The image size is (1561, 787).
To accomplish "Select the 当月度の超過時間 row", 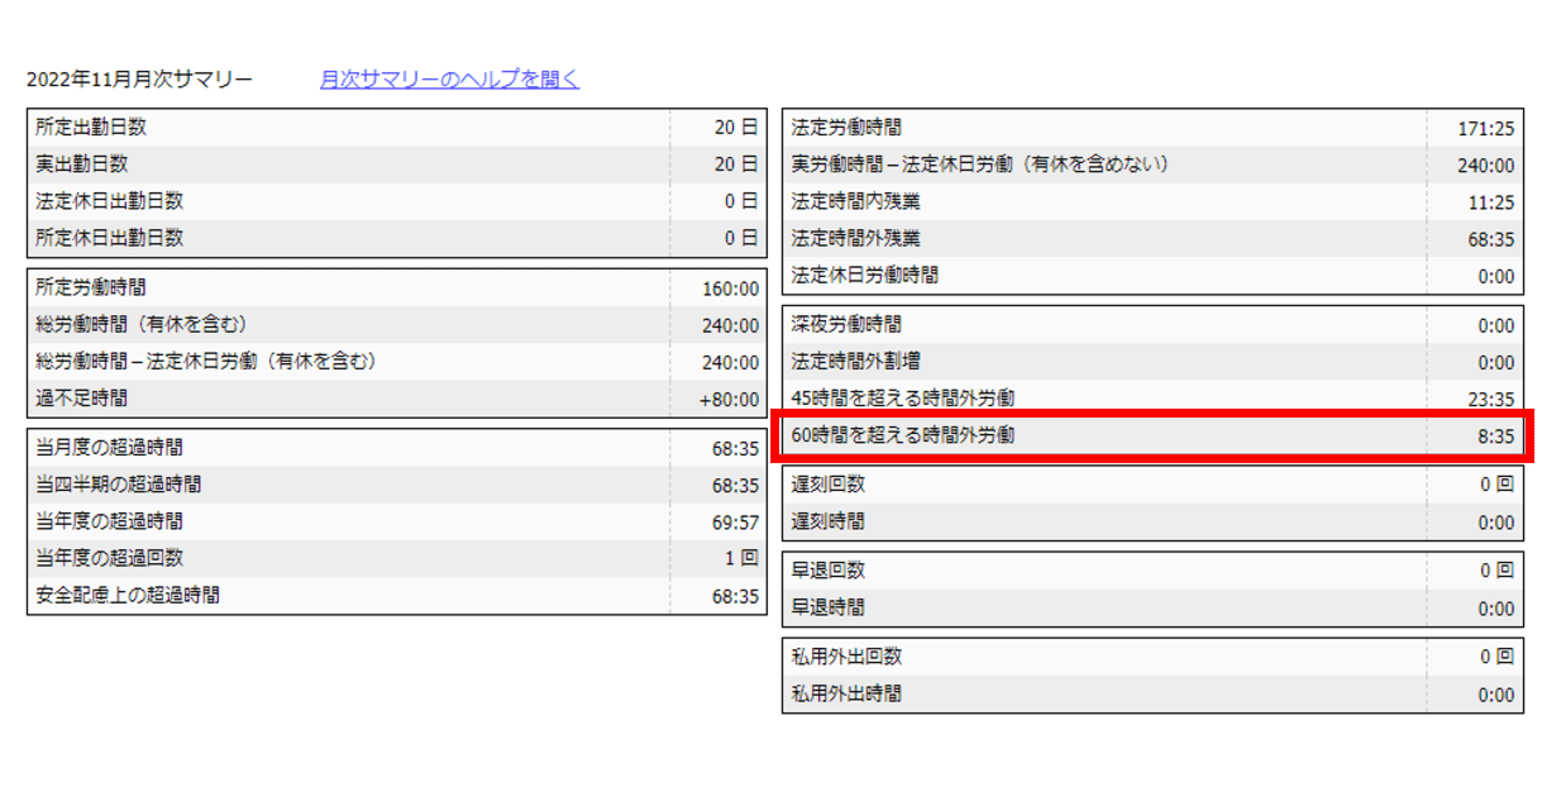I will (300, 448).
